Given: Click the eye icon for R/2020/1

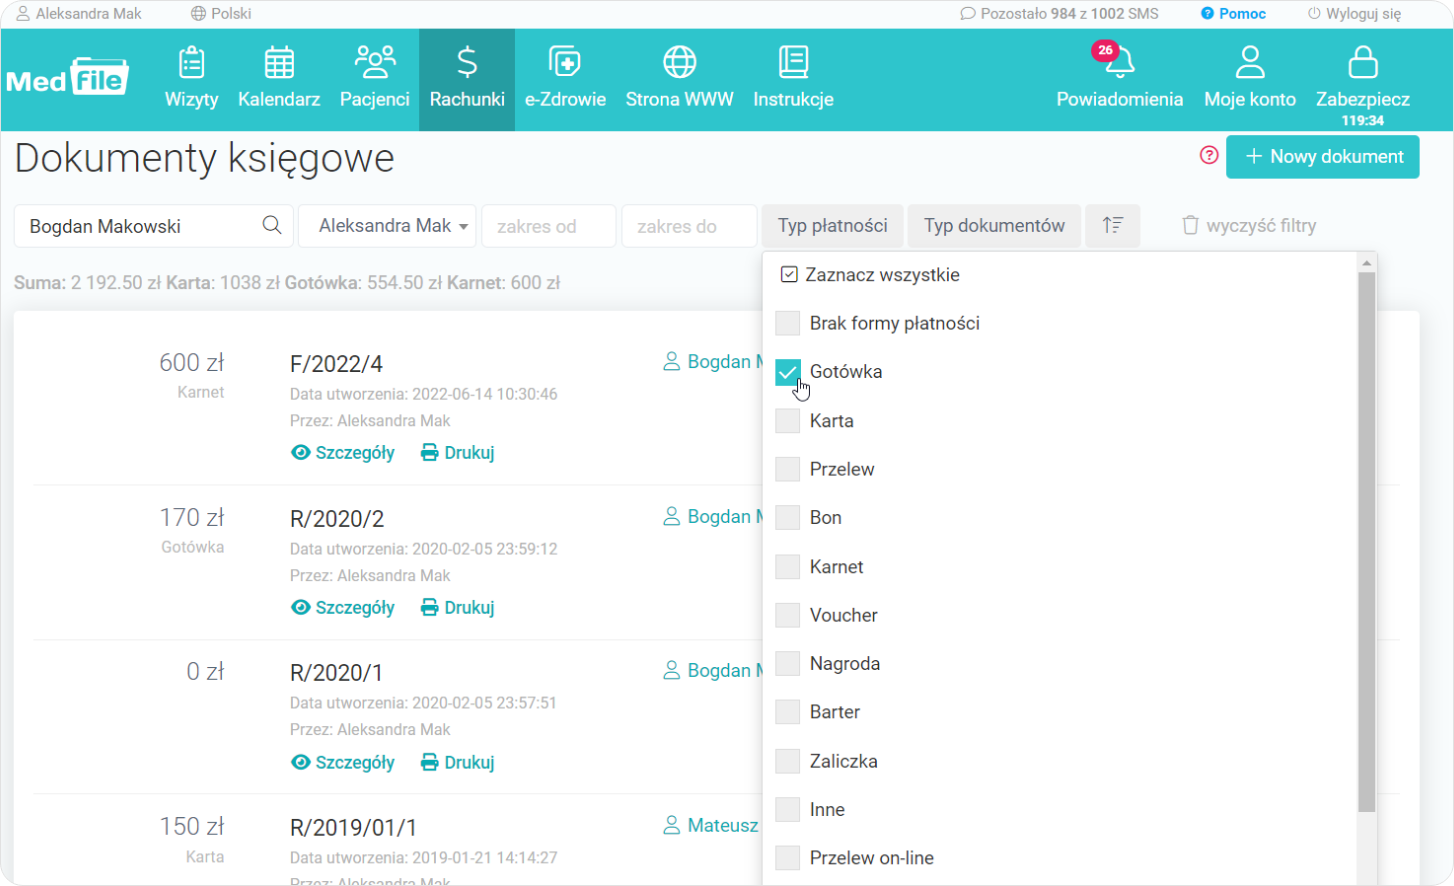Looking at the screenshot, I should click(300, 763).
